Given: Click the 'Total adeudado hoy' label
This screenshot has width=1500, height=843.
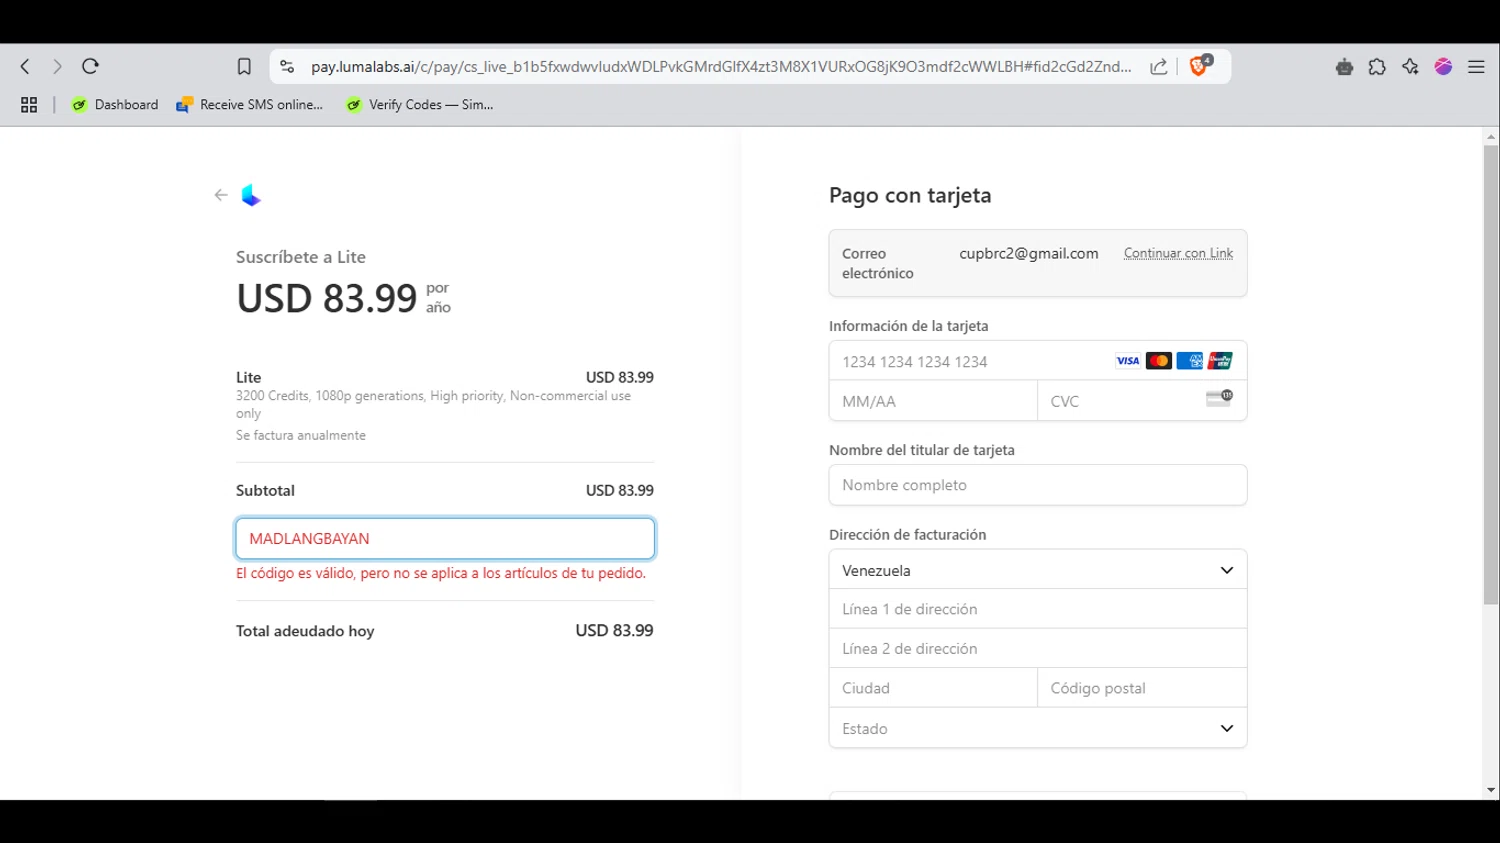Looking at the screenshot, I should tap(305, 631).
